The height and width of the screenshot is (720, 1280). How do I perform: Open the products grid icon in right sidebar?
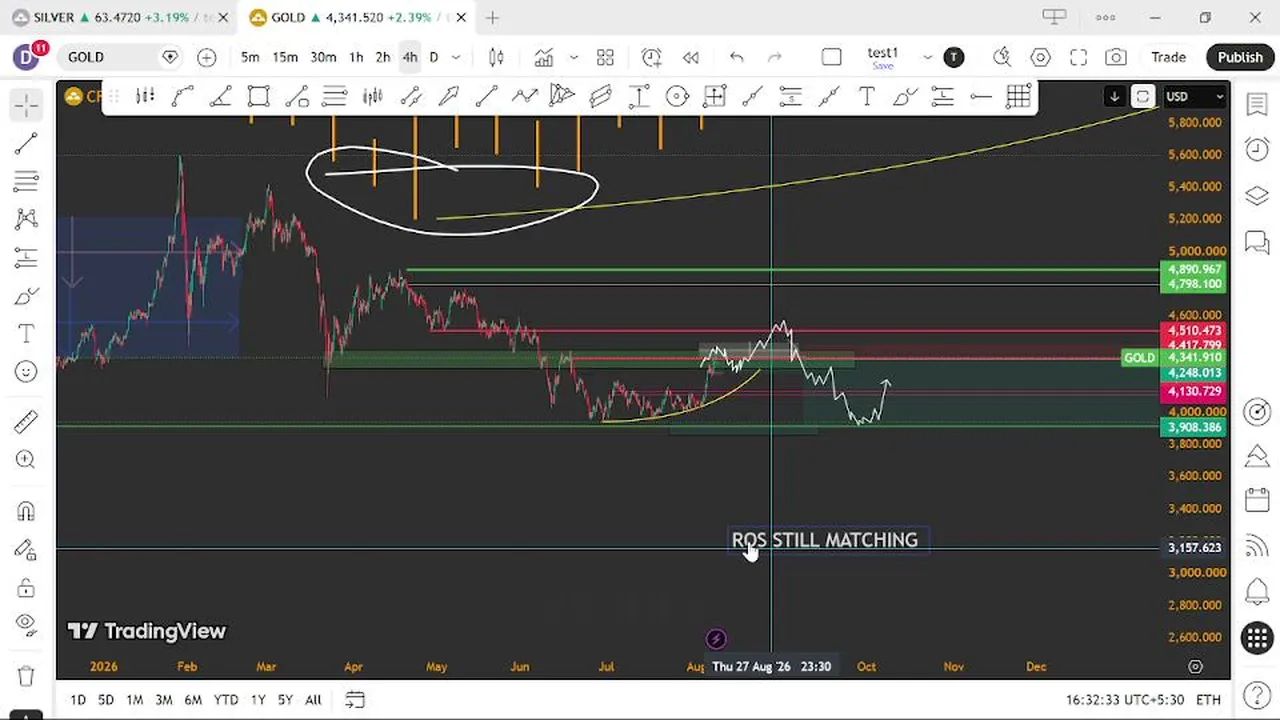pos(1257,637)
